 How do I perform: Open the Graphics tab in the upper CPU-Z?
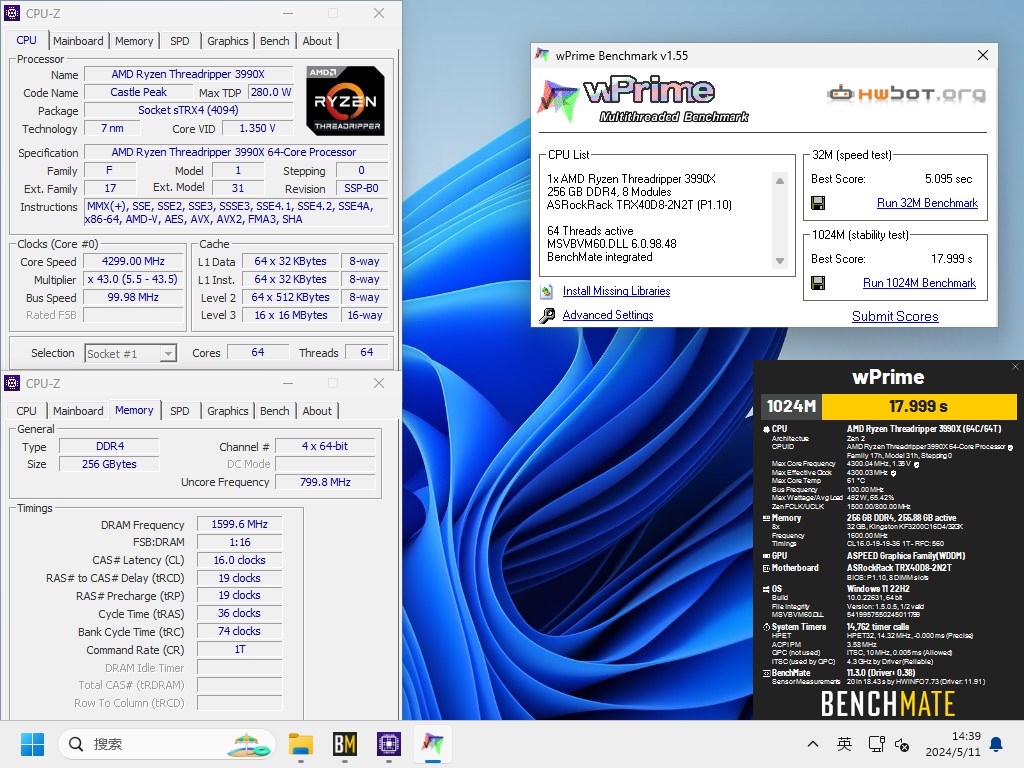227,41
